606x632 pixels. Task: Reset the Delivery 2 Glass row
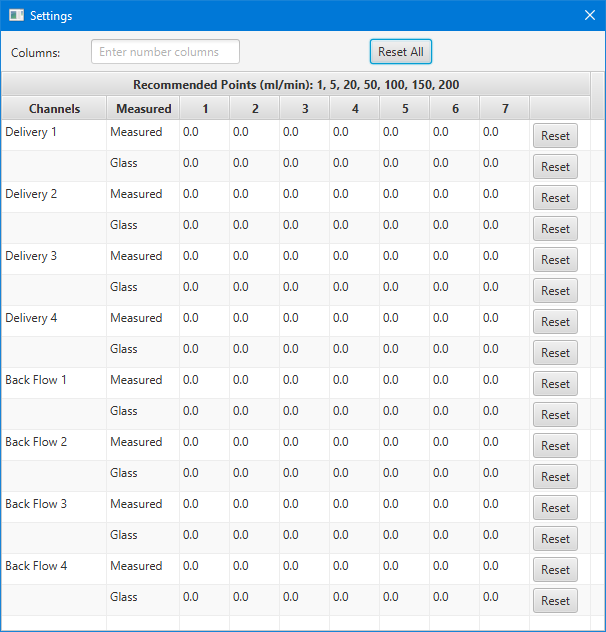555,229
